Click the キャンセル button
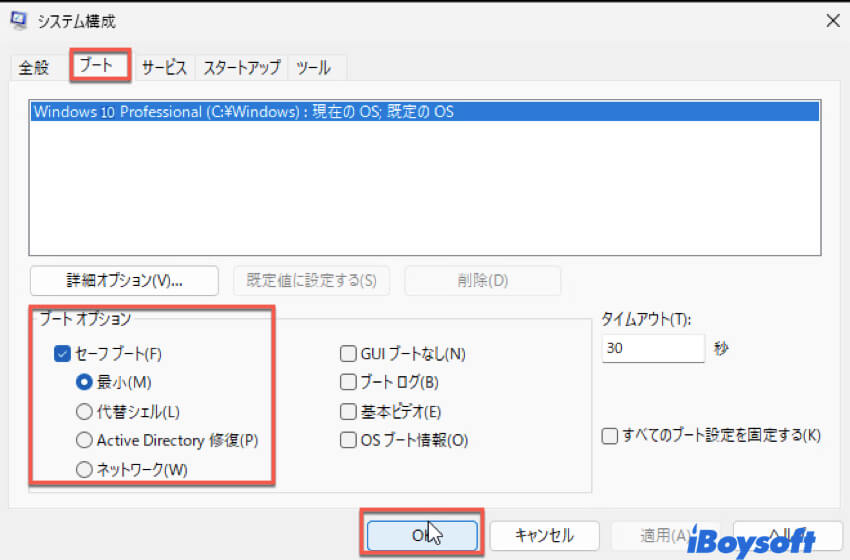The width and height of the screenshot is (850, 560). click(544, 536)
